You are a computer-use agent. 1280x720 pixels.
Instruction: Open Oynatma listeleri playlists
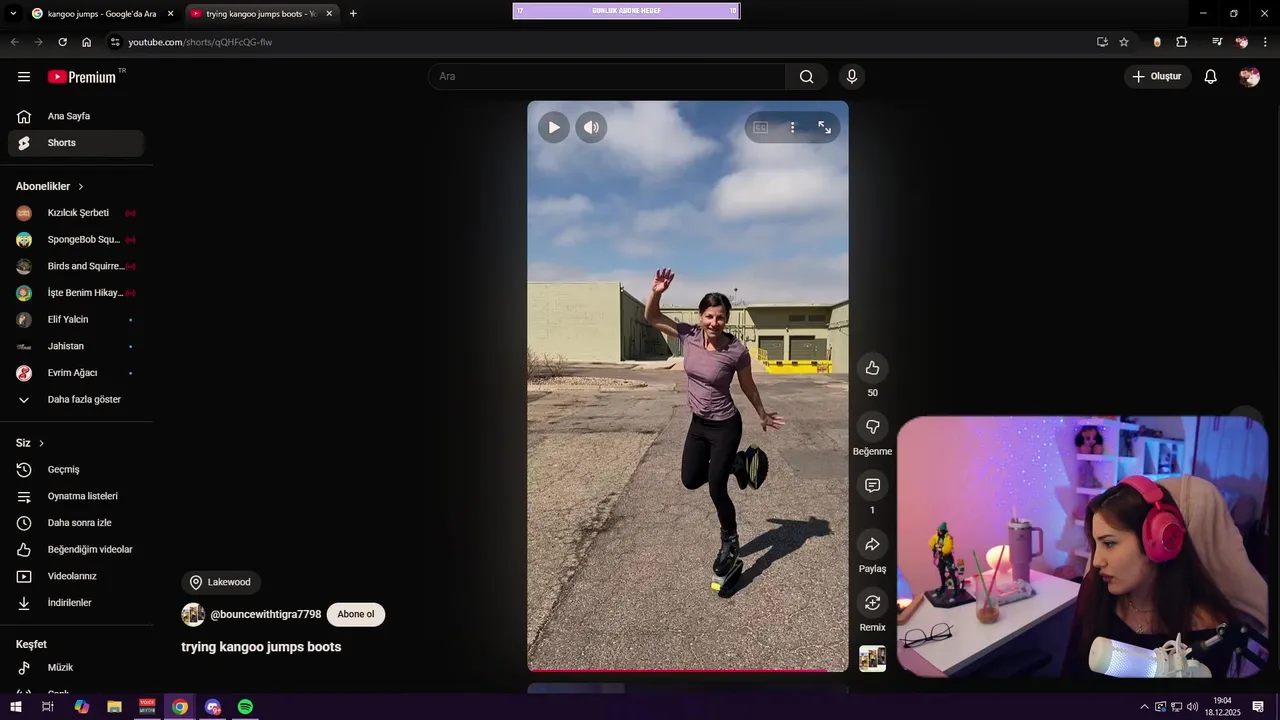(76, 496)
